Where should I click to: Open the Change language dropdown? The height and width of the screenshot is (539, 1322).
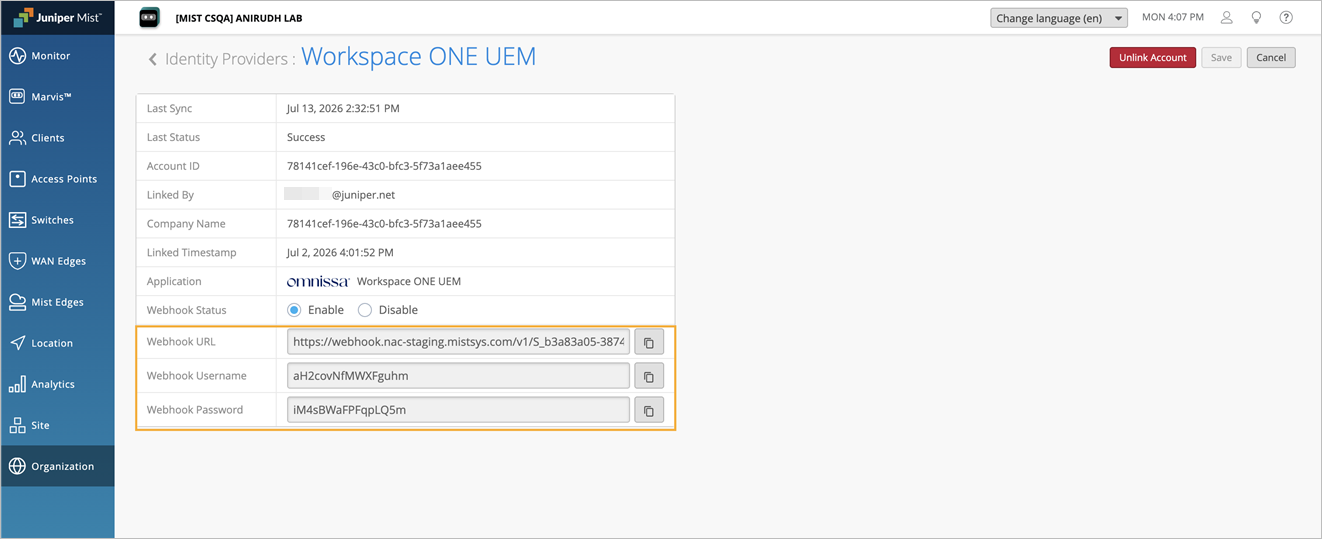[x=1059, y=18]
